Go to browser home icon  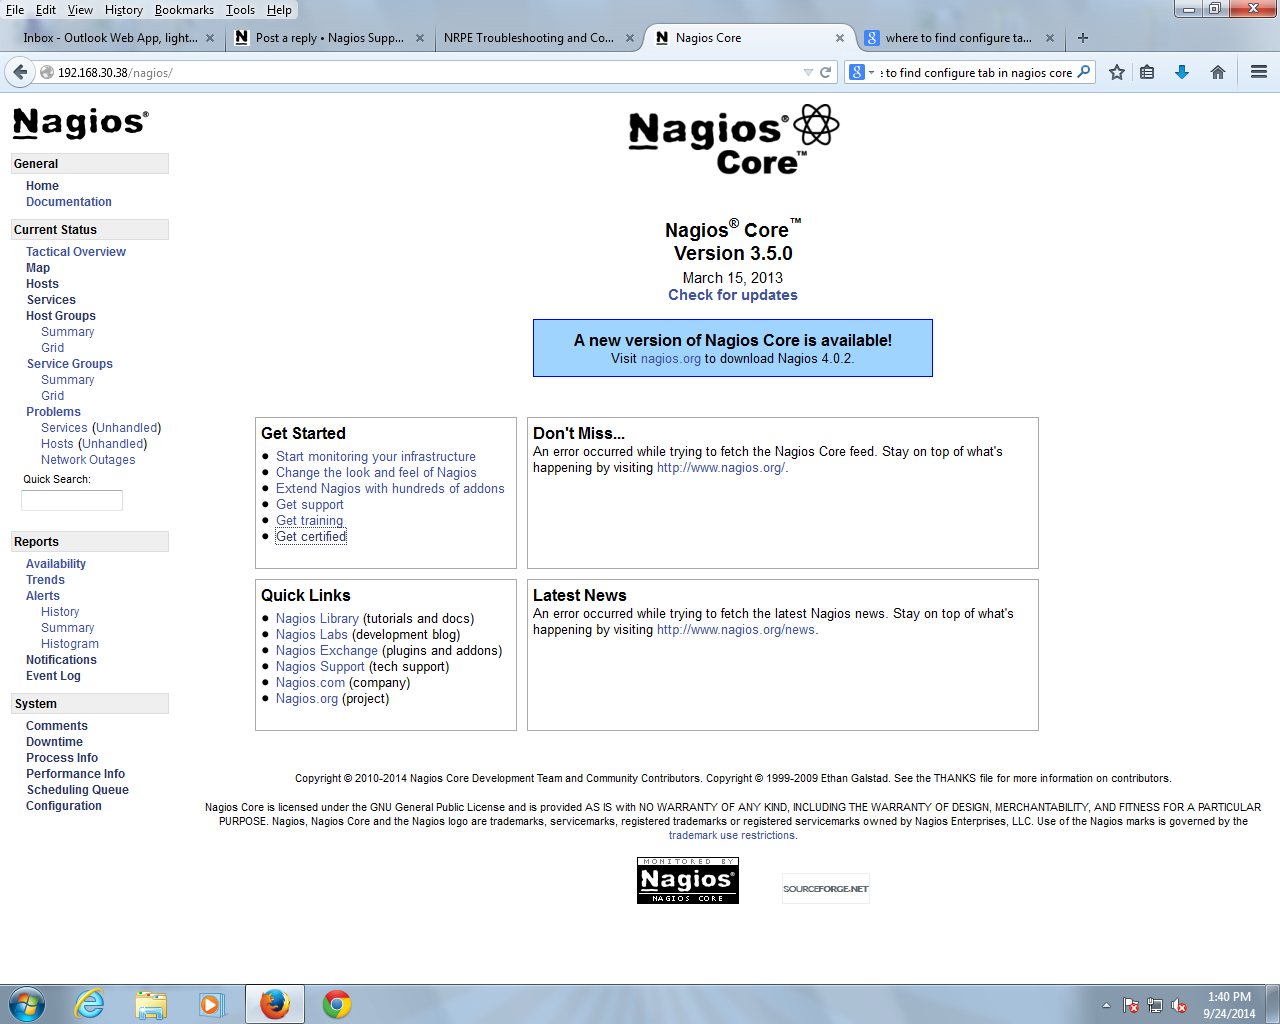1218,72
